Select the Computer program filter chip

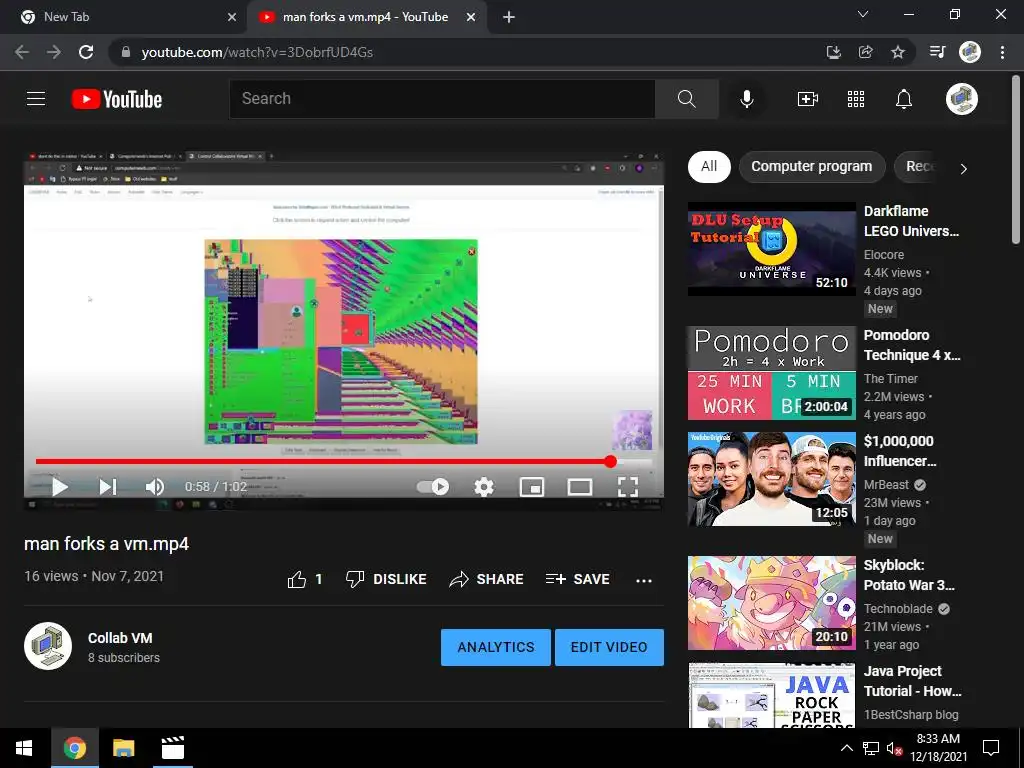pos(812,167)
